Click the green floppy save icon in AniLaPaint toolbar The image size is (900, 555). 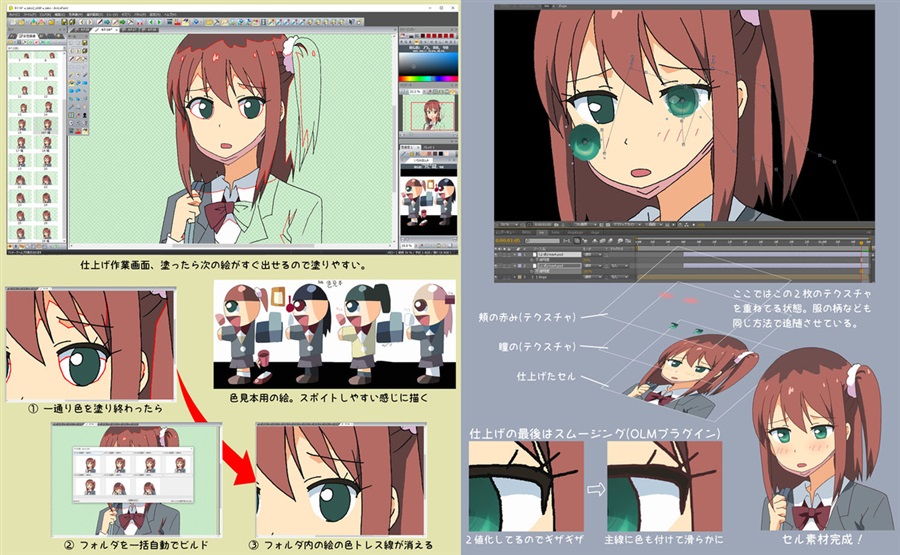[x=64, y=22]
